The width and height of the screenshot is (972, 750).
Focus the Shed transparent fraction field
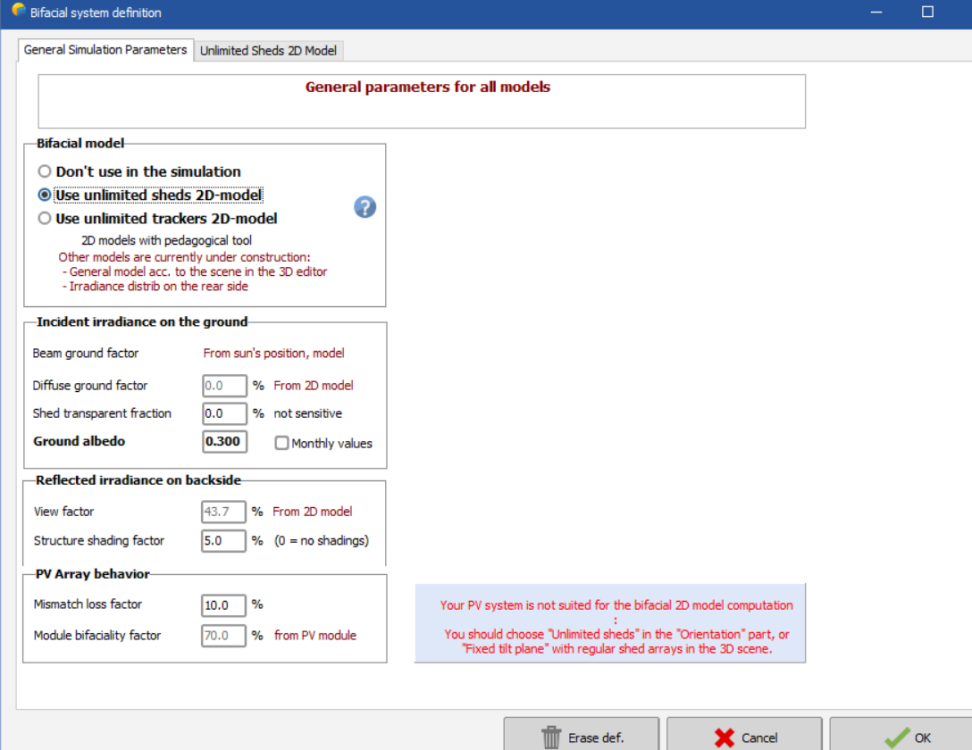coord(224,413)
